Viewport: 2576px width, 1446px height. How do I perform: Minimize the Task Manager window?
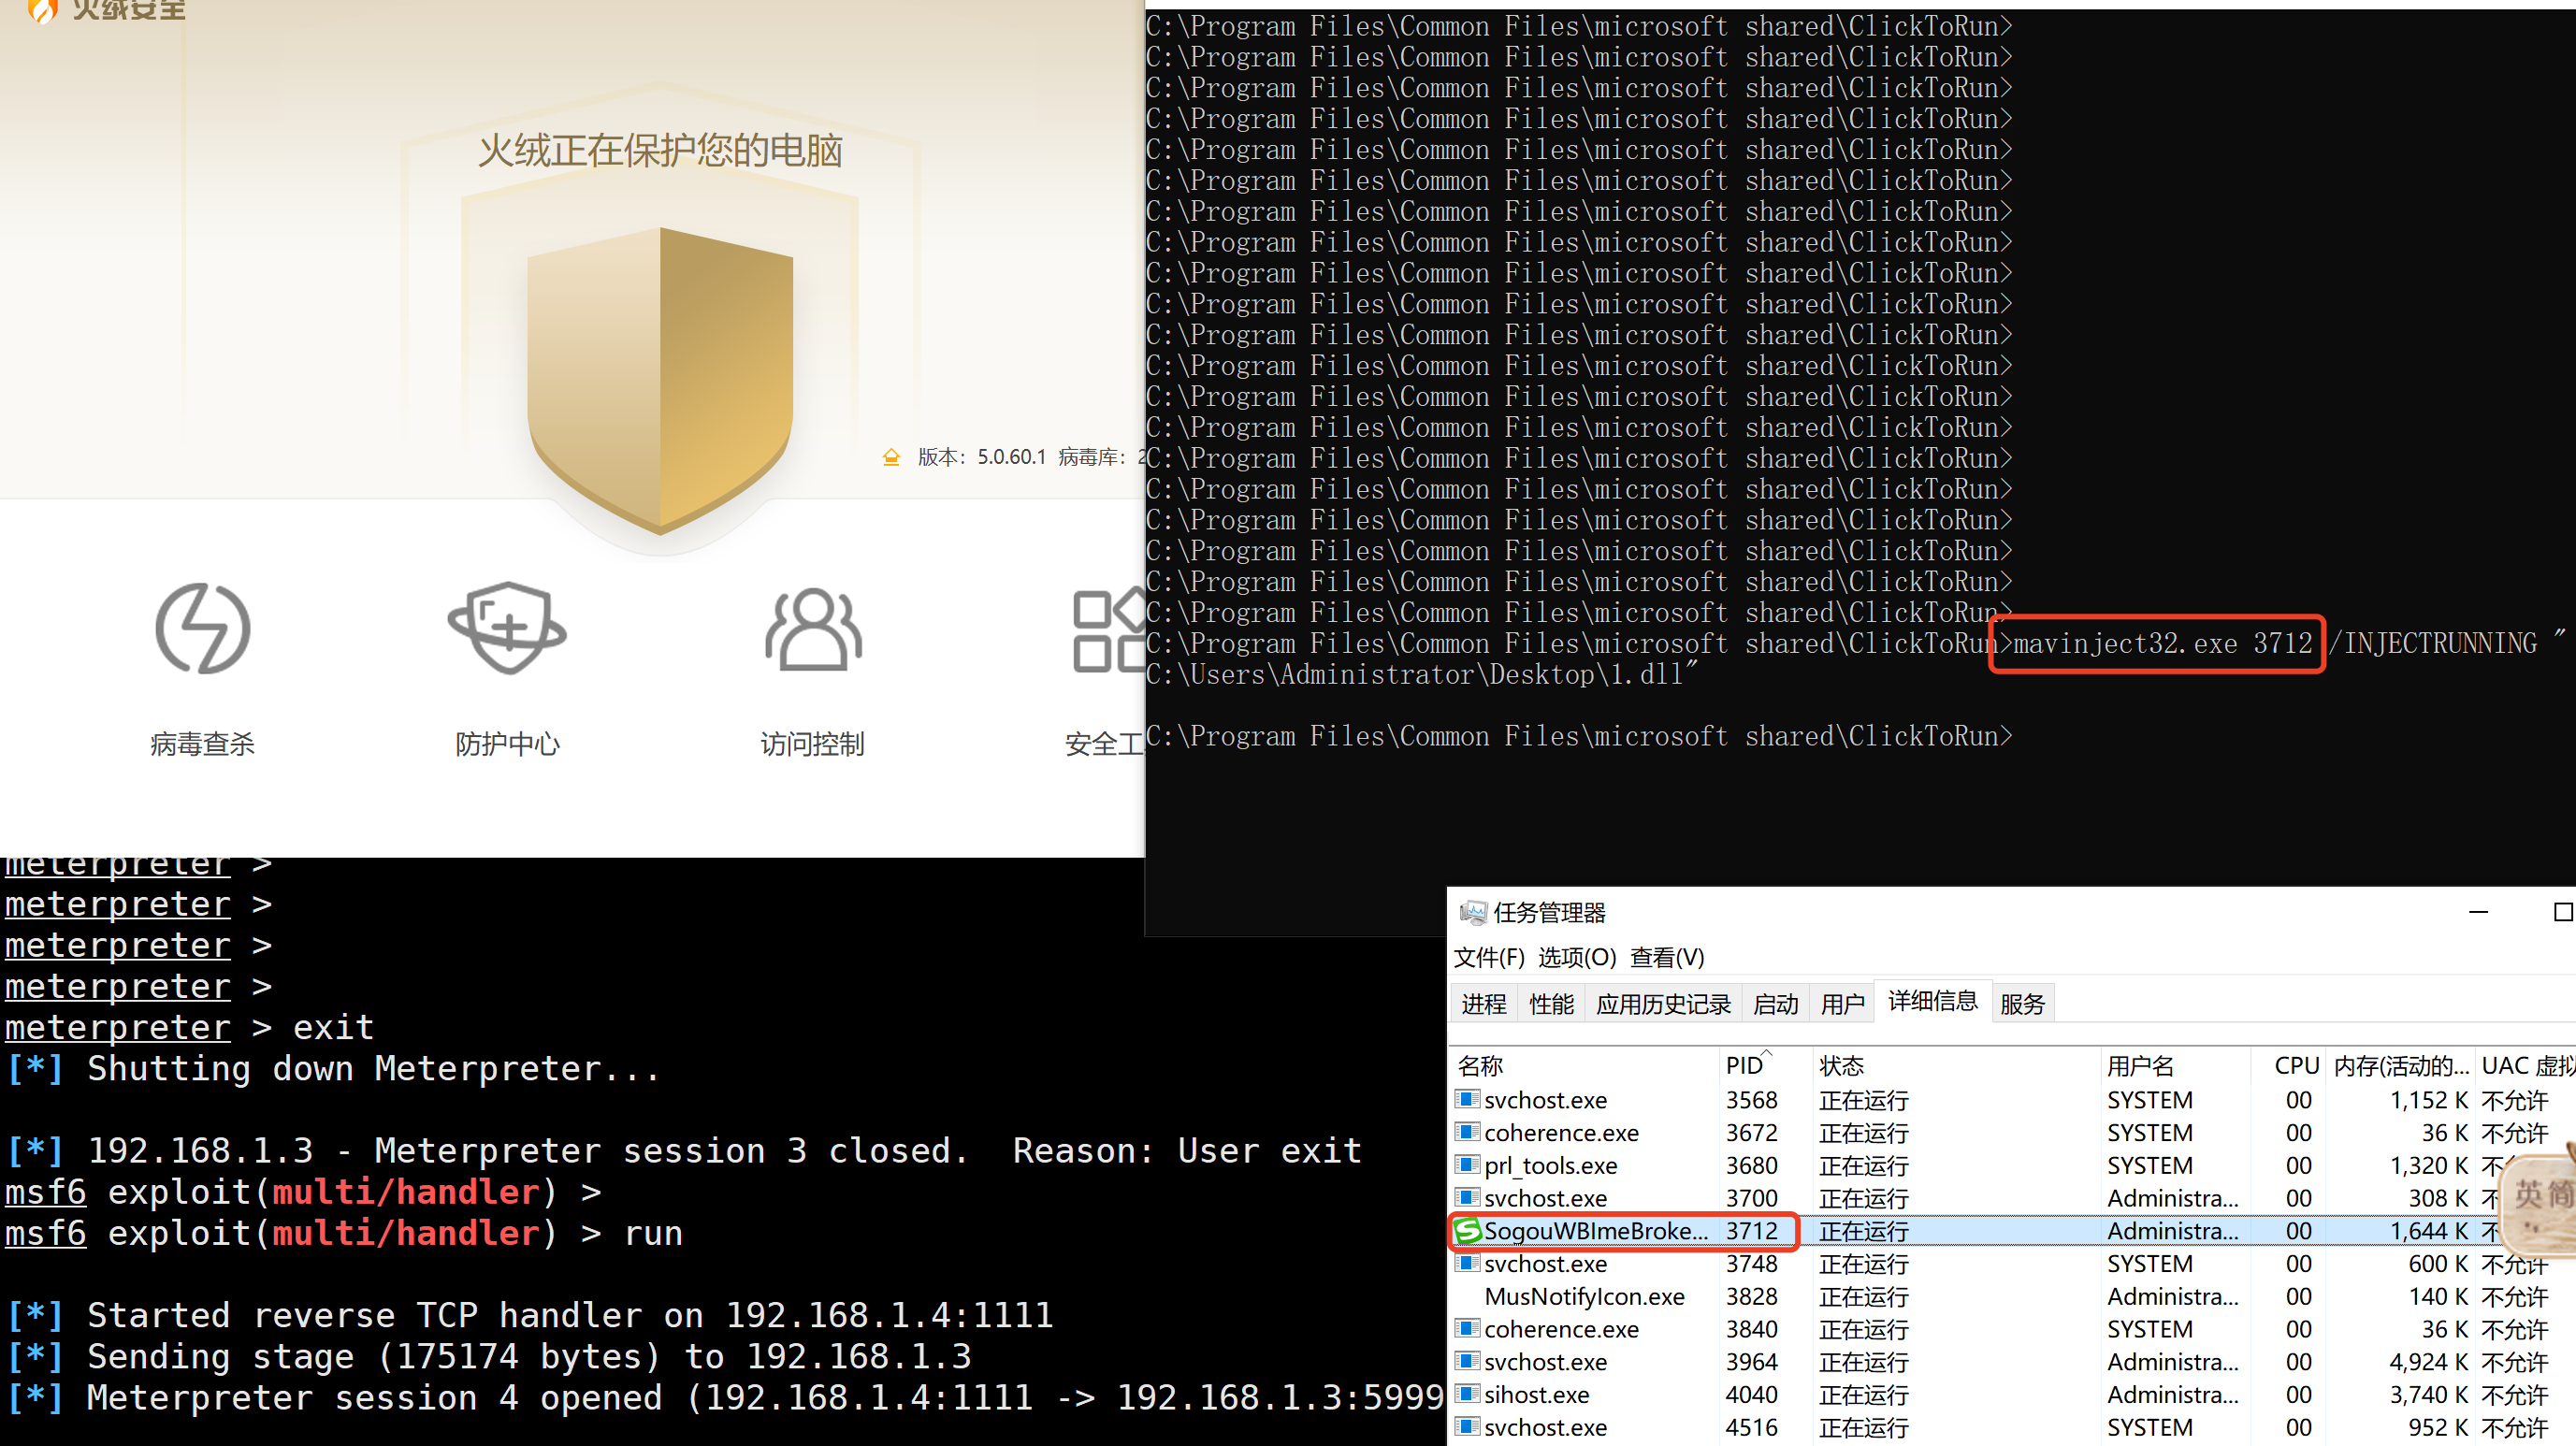pyautogui.click(x=2478, y=912)
